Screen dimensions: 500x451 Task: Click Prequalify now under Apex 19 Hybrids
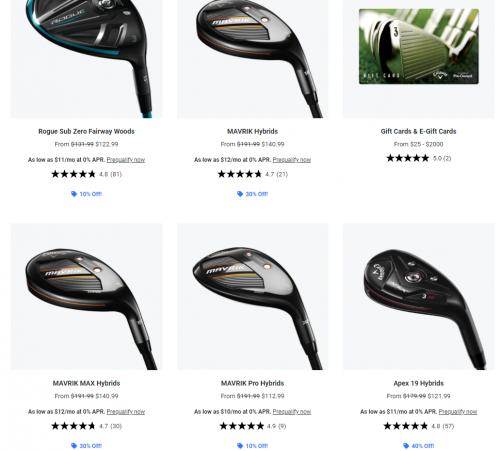(x=458, y=412)
